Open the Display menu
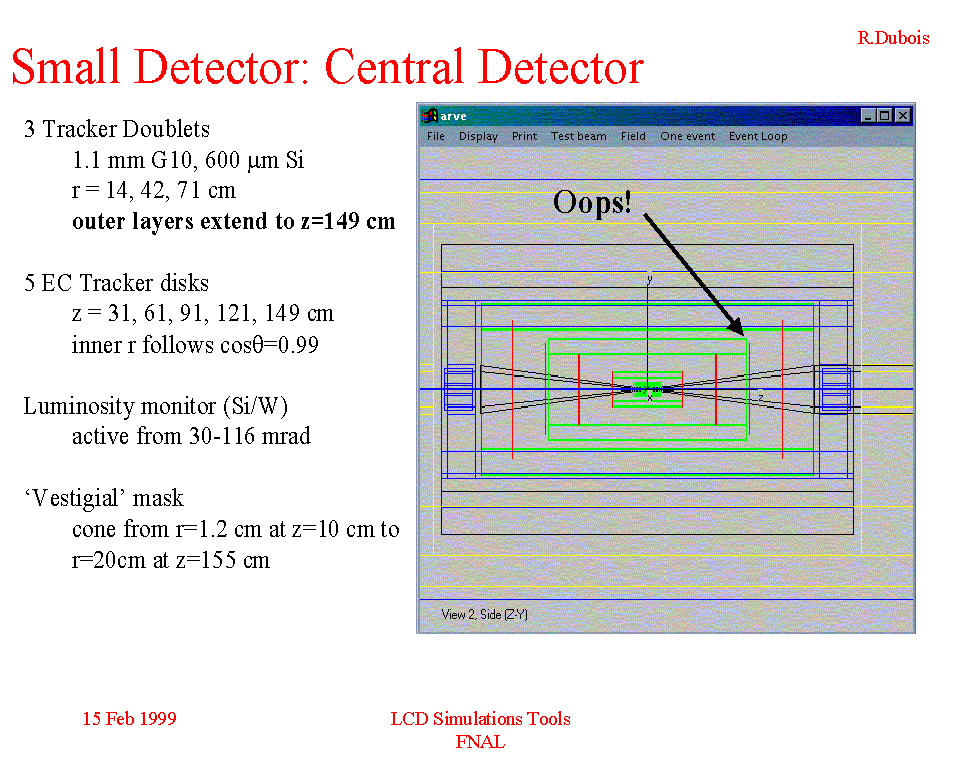 [x=478, y=136]
